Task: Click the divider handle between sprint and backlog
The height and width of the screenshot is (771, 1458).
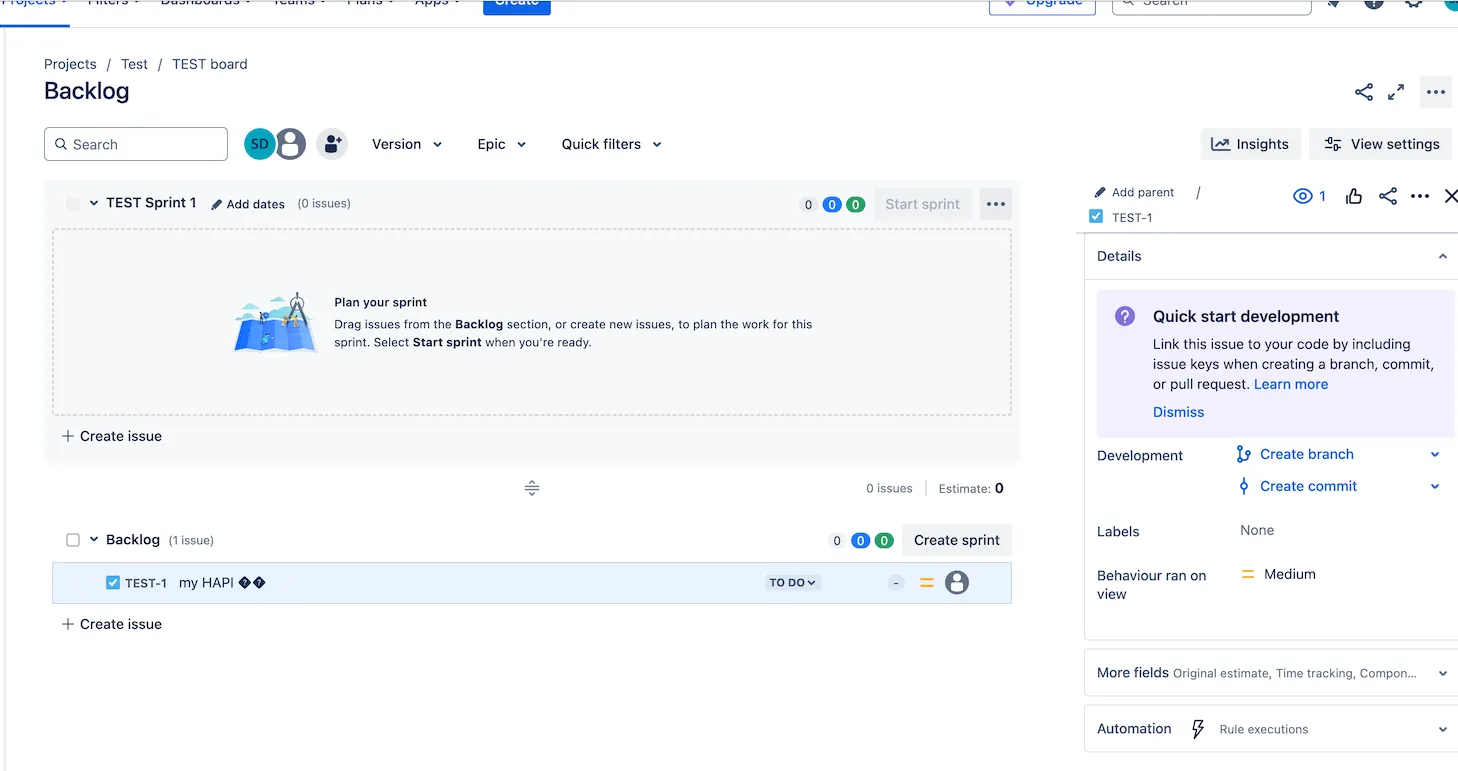Action: click(532, 488)
